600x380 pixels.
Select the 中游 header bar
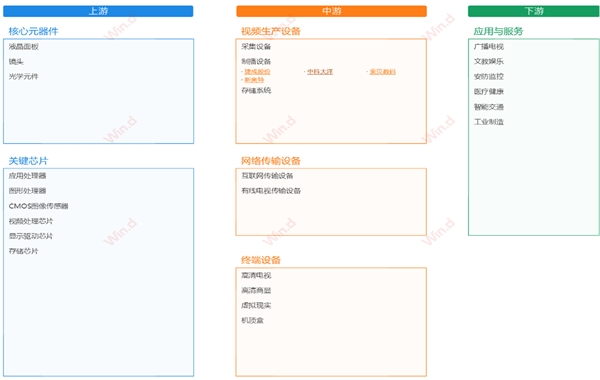[331, 11]
